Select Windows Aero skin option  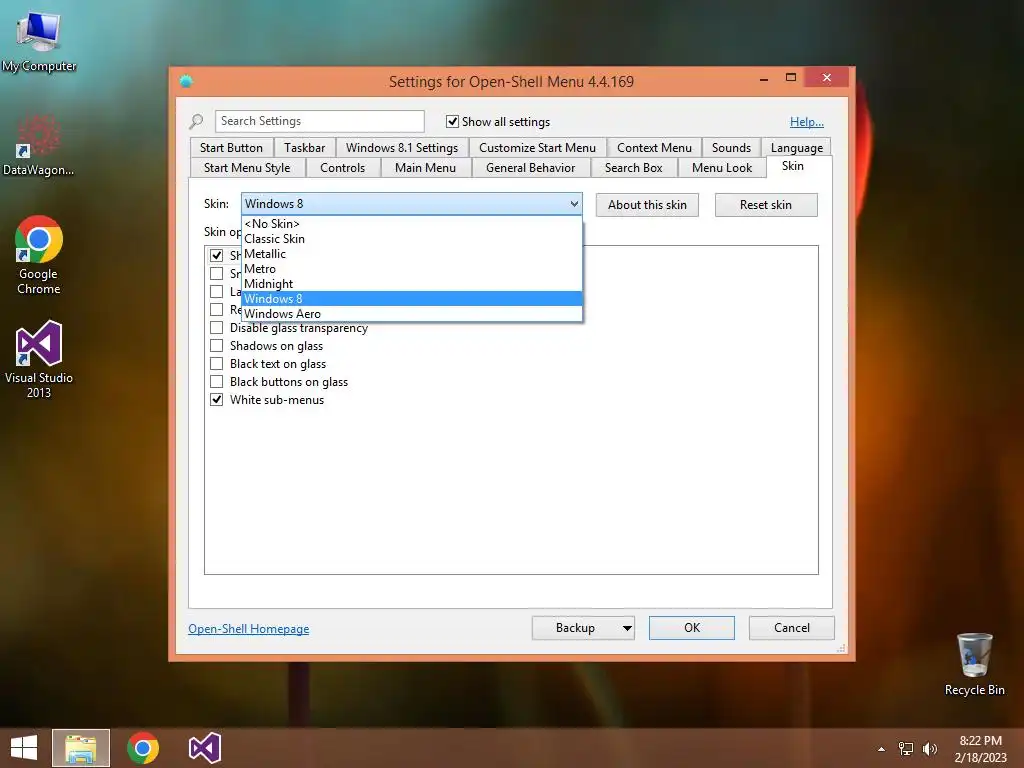coord(411,313)
